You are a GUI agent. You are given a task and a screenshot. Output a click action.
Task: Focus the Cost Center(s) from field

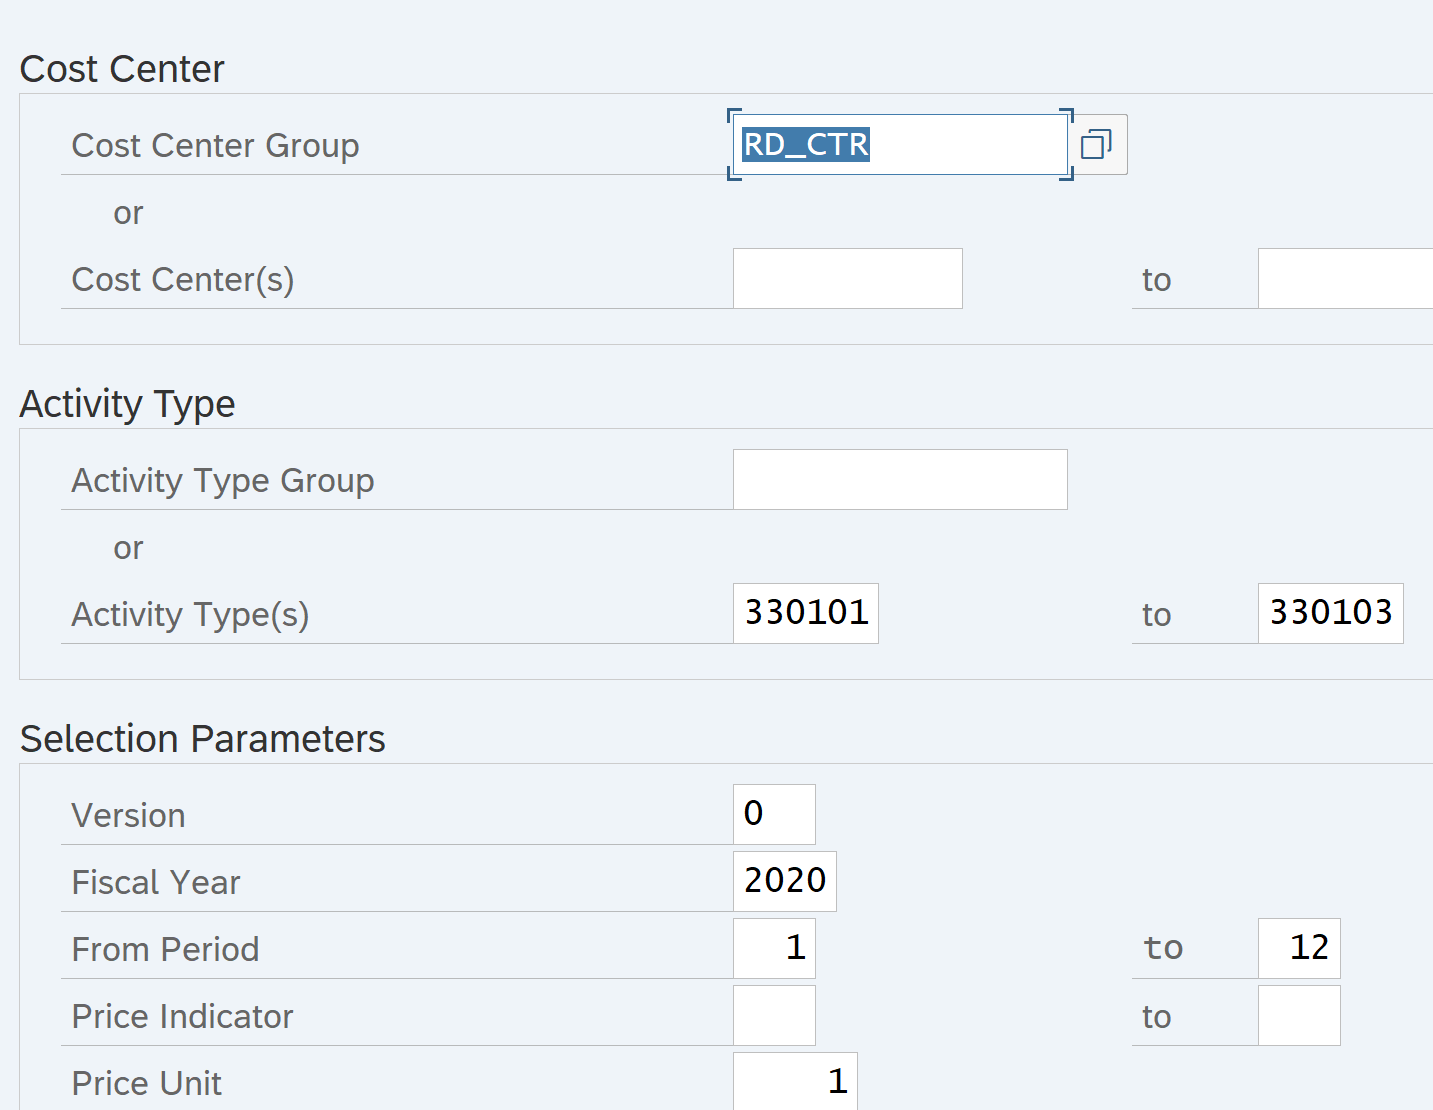(847, 279)
